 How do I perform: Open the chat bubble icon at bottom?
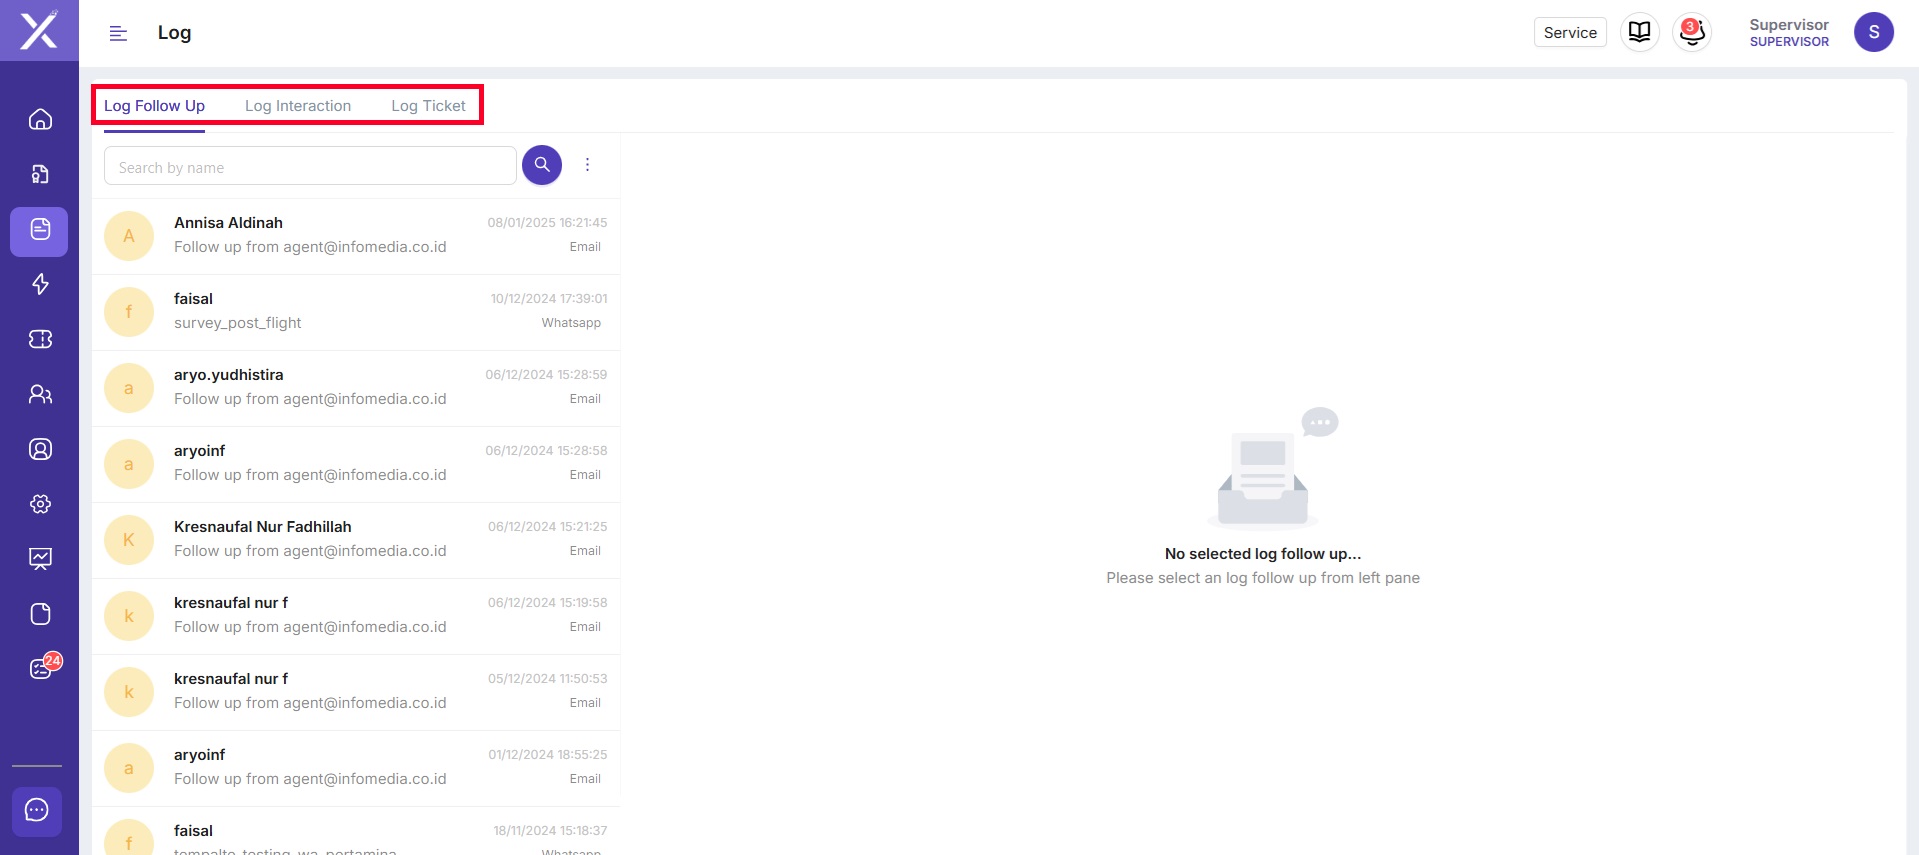coord(37,810)
